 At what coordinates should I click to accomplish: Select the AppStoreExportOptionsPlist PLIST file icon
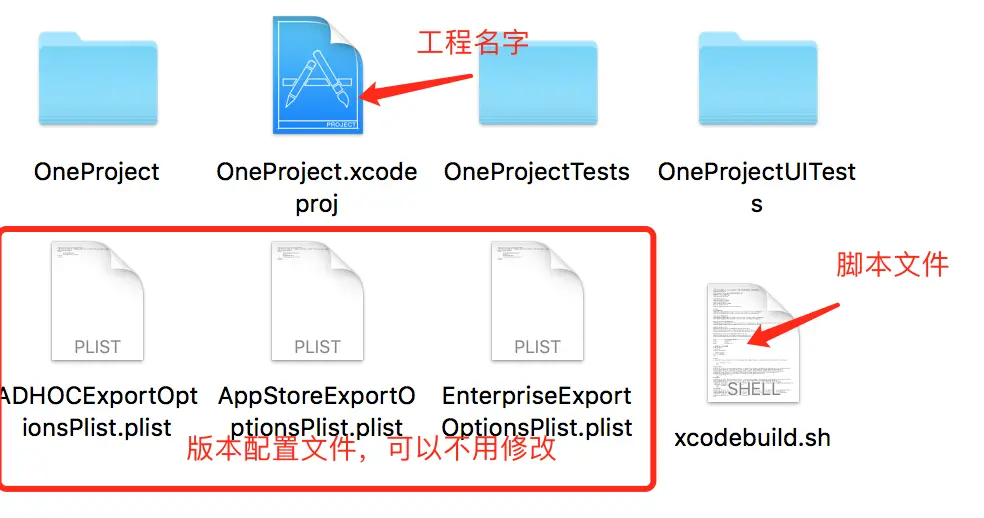point(318,301)
